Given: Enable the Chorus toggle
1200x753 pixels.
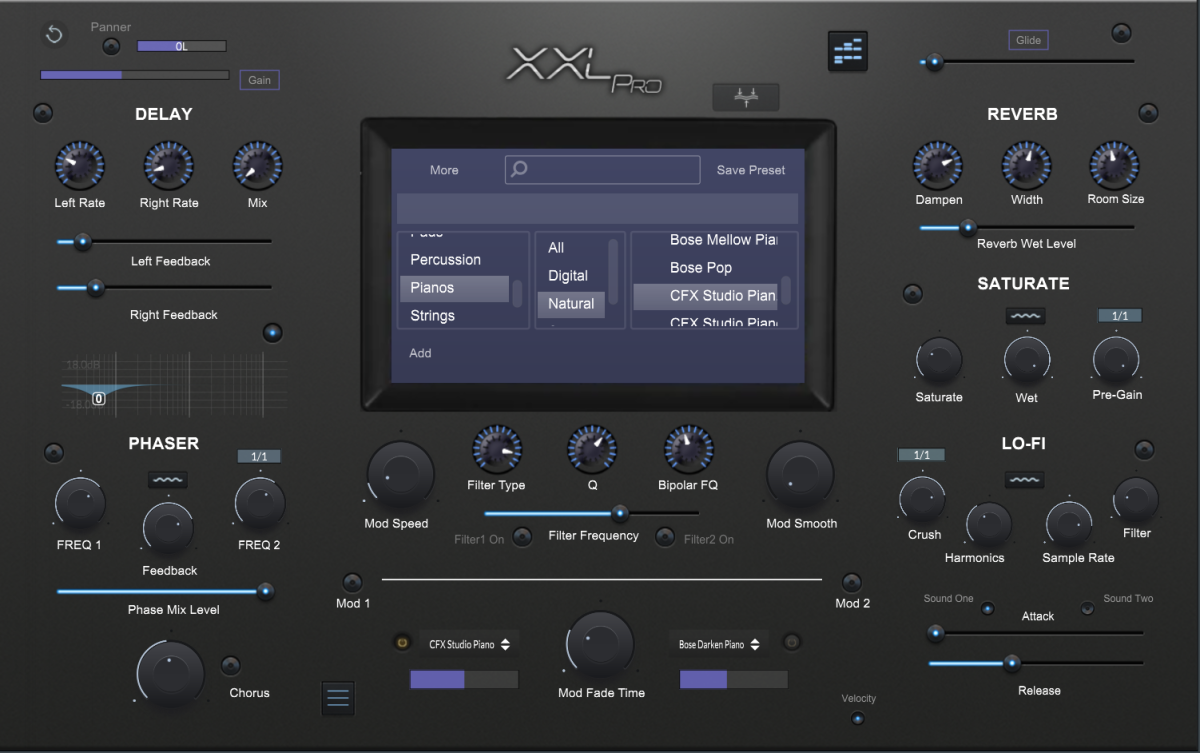Looking at the screenshot, I should pyautogui.click(x=231, y=666).
